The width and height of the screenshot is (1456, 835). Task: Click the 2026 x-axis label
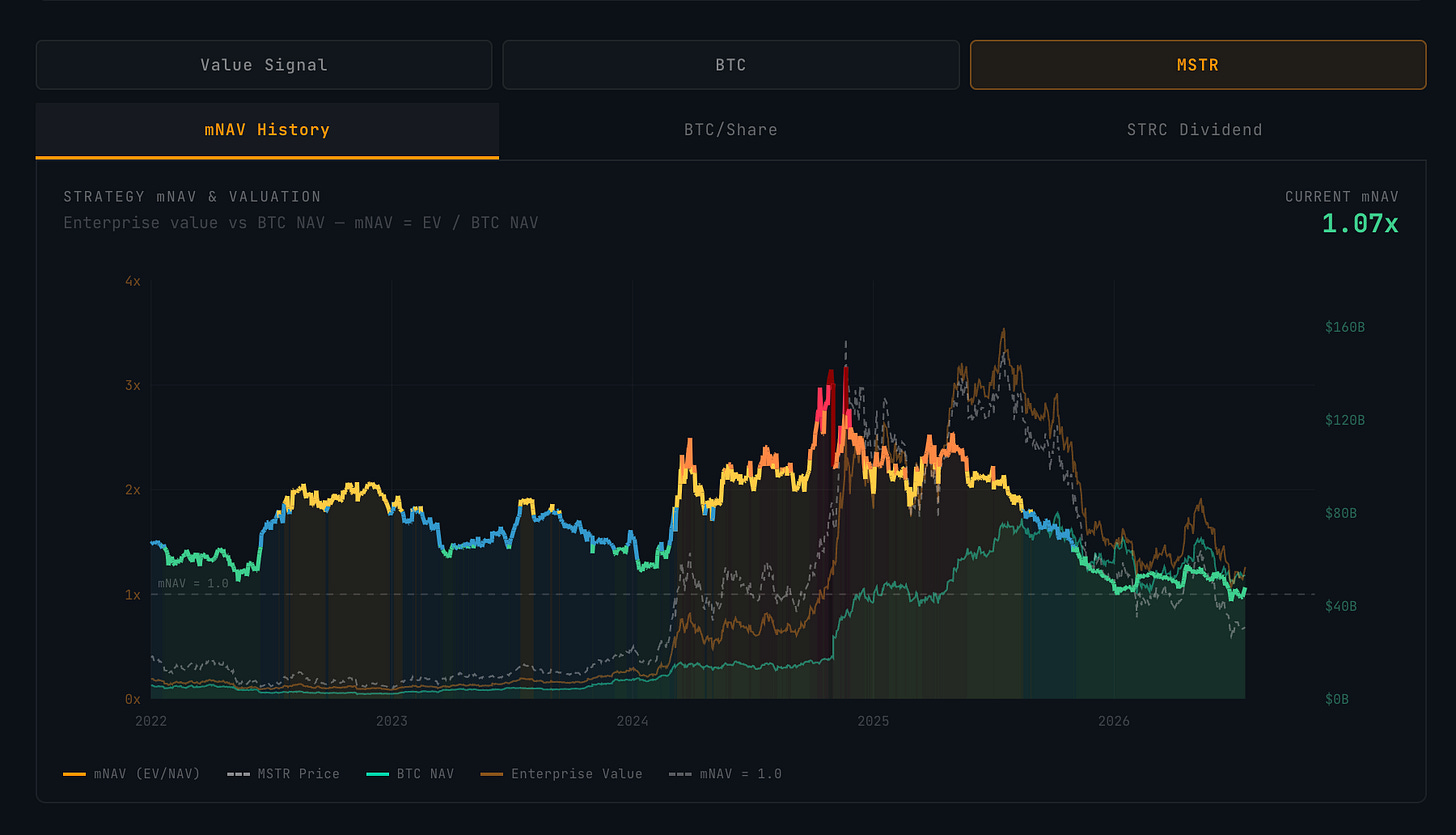1114,720
